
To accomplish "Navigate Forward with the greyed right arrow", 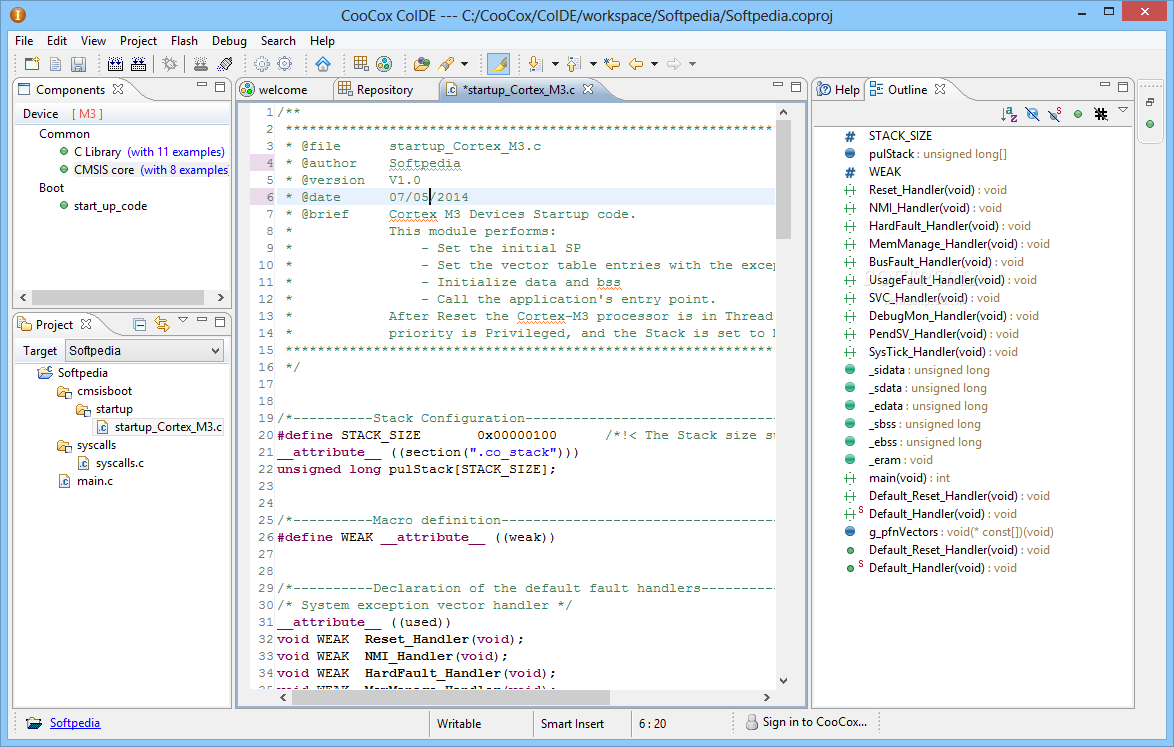I will (674, 64).
